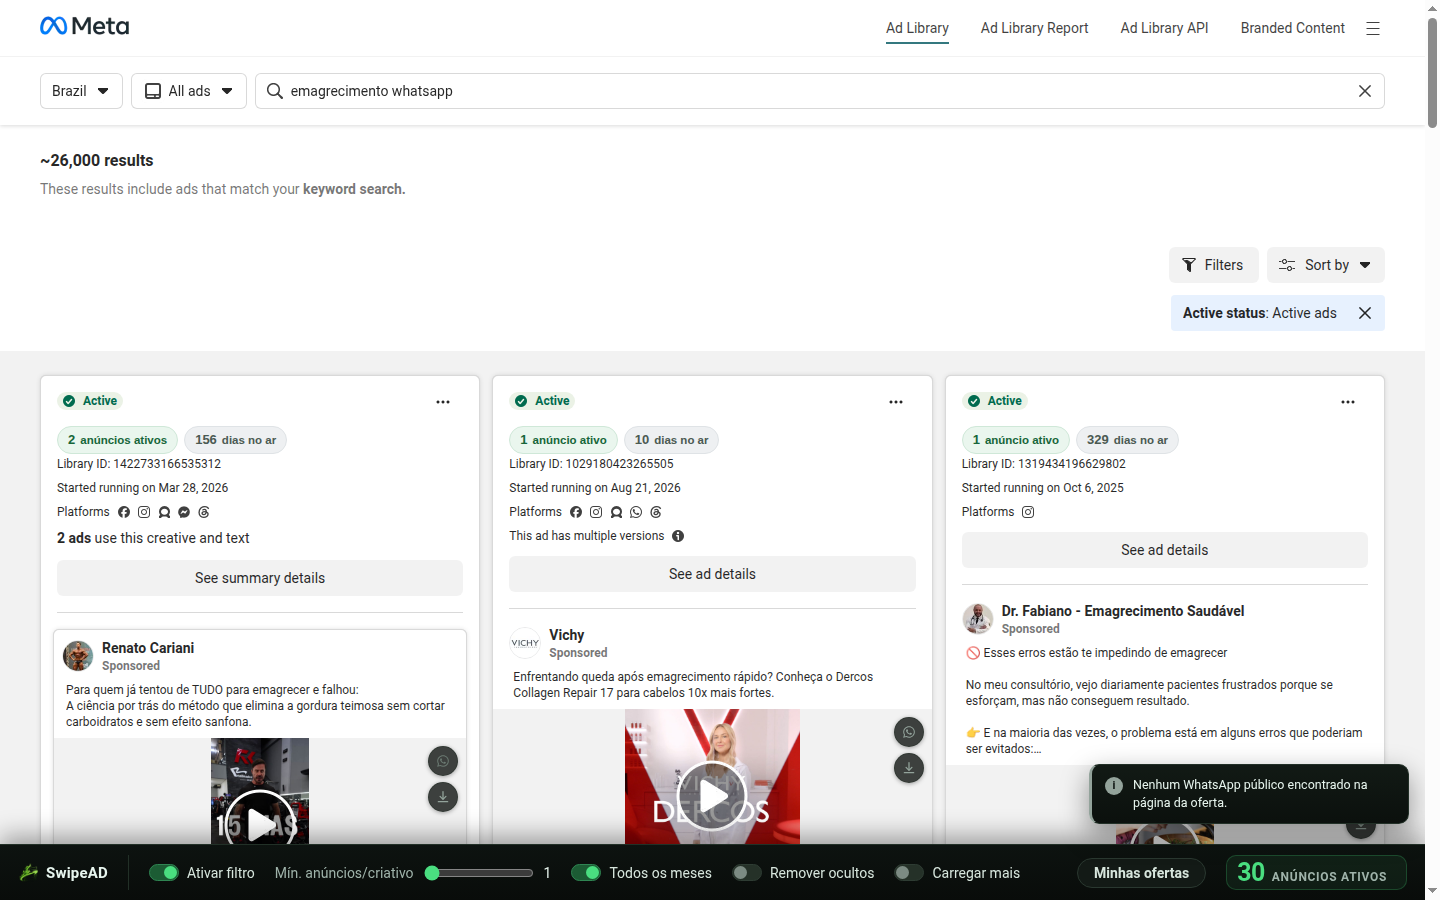
Task: Open the Ad Library tab
Action: coord(917,28)
